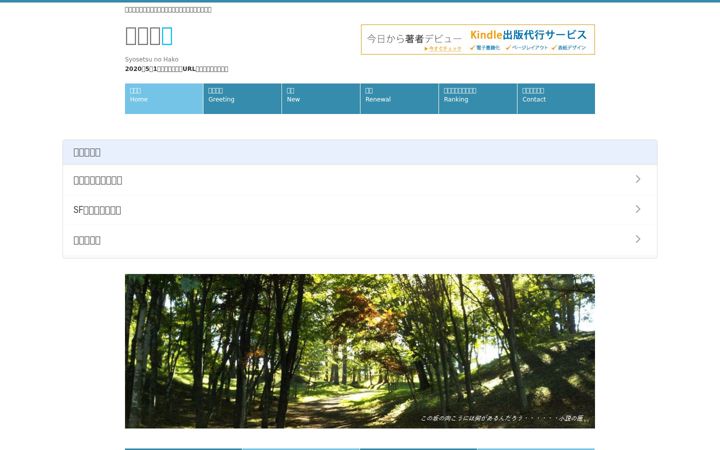Expand the SF list row chevron
The height and width of the screenshot is (450, 720).
[638, 209]
